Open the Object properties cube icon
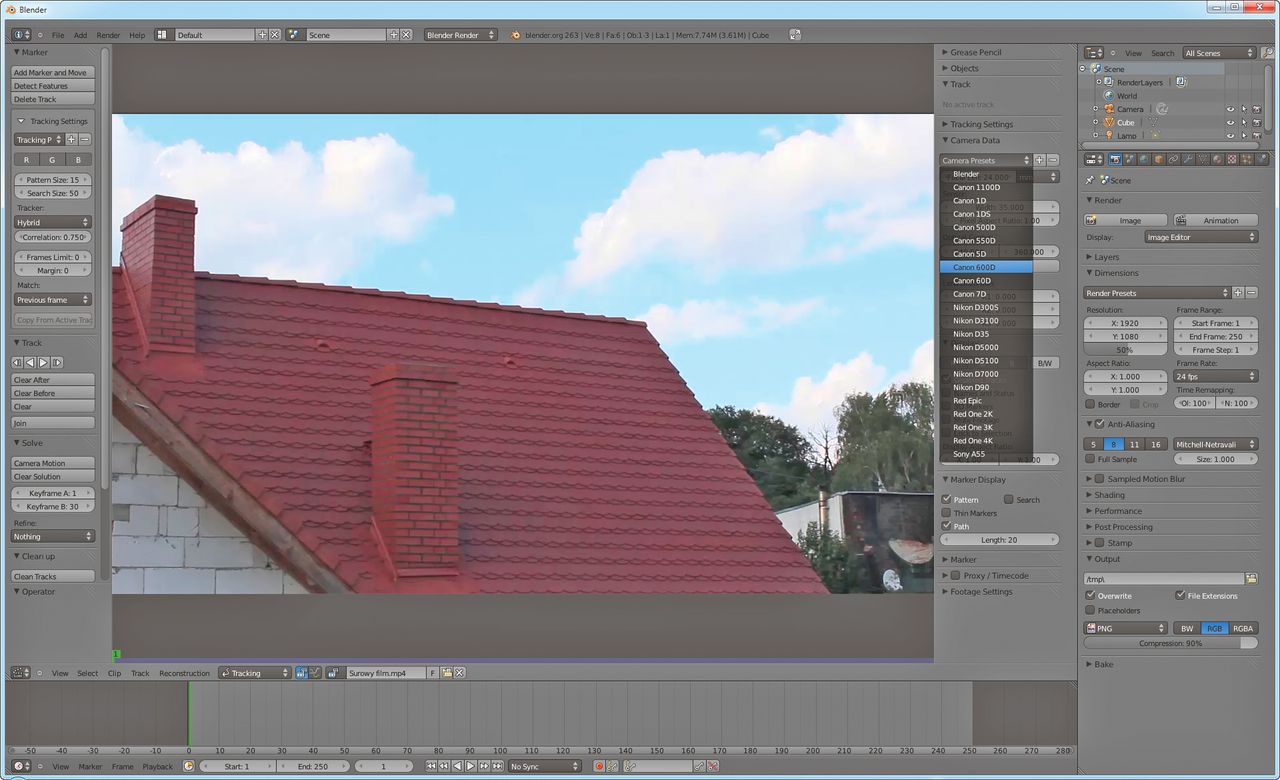 click(1159, 159)
